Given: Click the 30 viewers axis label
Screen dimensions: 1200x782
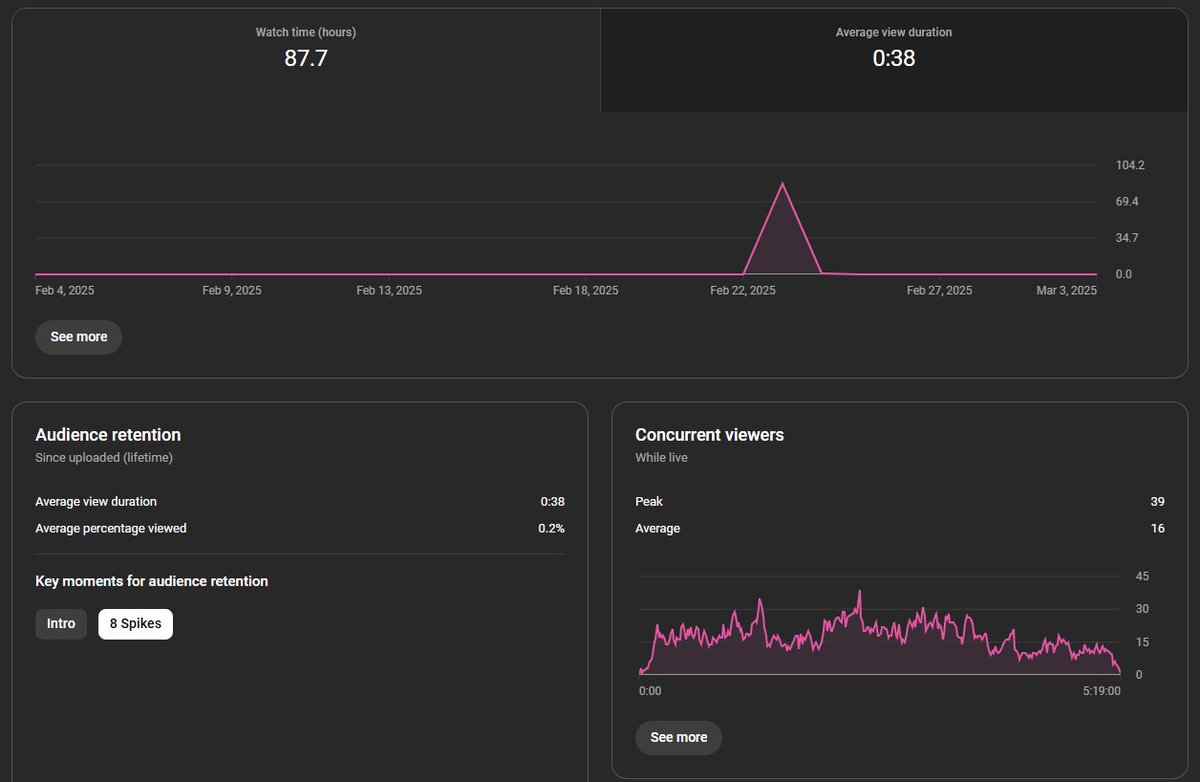Looking at the screenshot, I should [x=1142, y=609].
